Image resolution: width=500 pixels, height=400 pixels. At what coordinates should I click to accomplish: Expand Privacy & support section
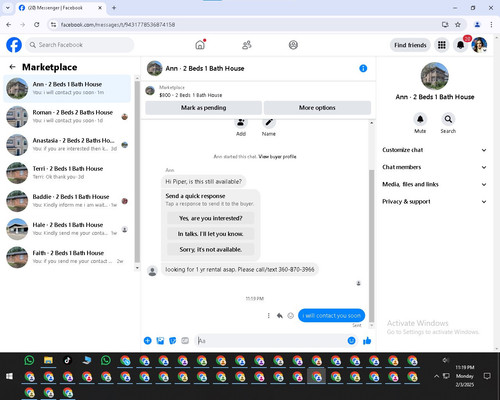[x=435, y=201]
